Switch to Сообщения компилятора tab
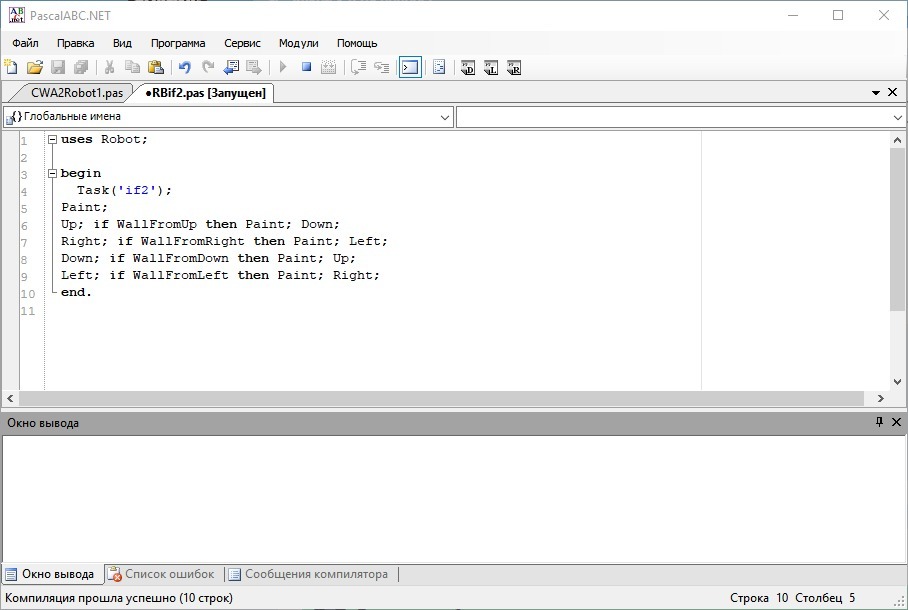Image resolution: width=908 pixels, height=610 pixels. tap(308, 574)
